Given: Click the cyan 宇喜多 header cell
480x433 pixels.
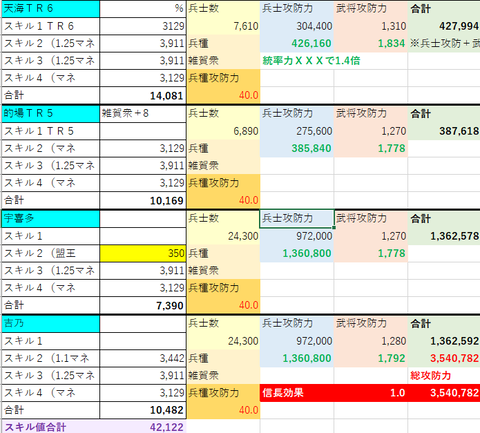Looking at the screenshot, I should click(51, 219).
